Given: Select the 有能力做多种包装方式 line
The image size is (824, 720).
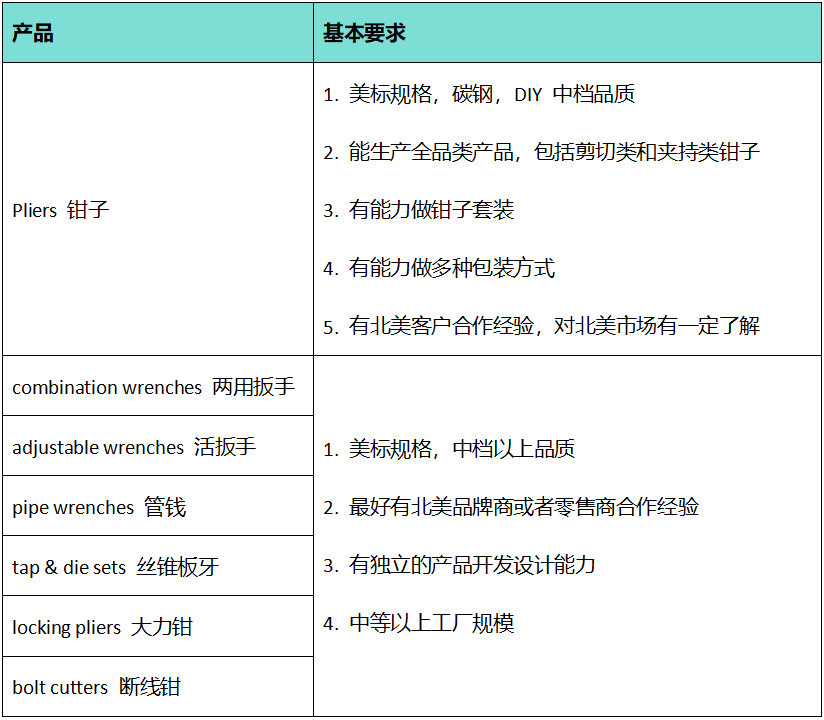Looking at the screenshot, I should click(x=438, y=268).
